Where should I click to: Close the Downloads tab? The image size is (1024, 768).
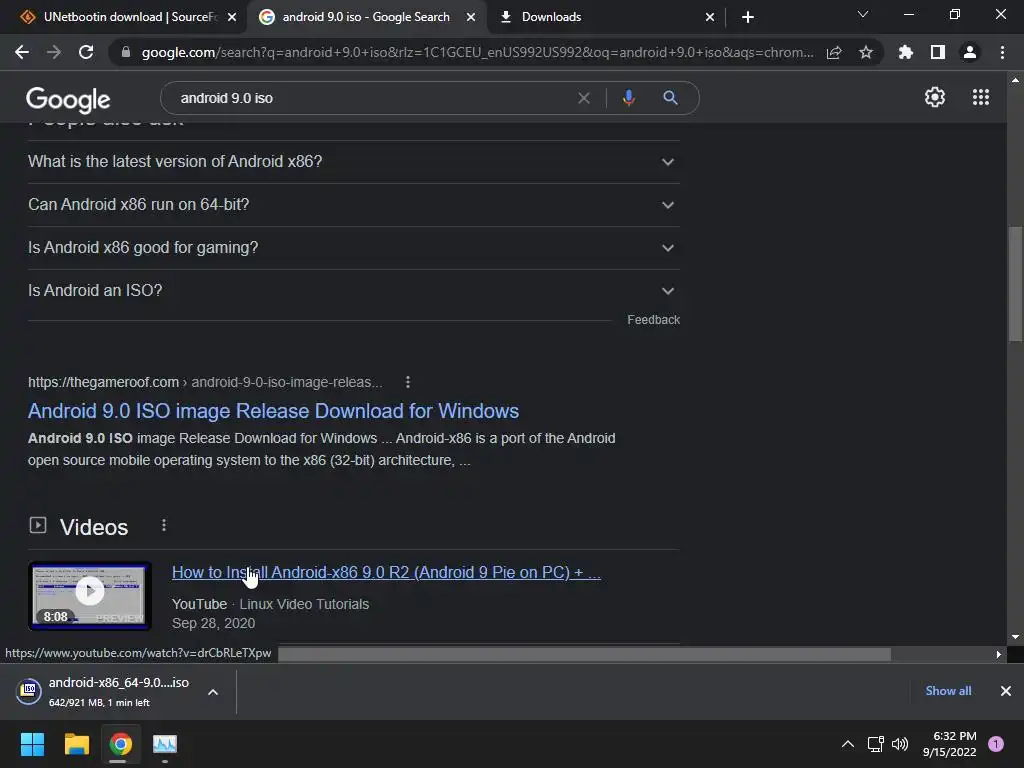point(710,17)
